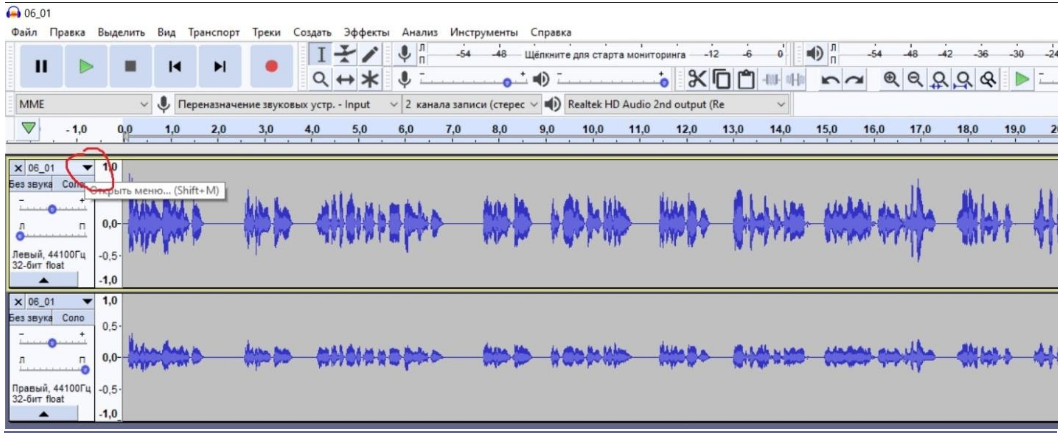1061x433 pixels.
Task: Select the I-beam Selection tool
Action: [x=323, y=55]
